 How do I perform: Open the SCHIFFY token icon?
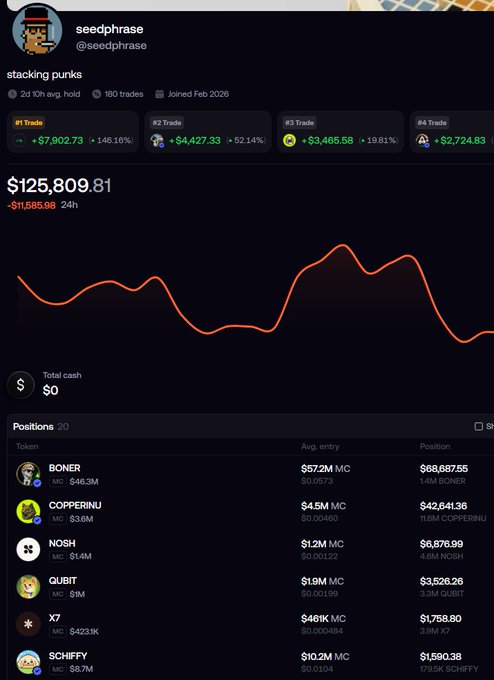(x=29, y=662)
